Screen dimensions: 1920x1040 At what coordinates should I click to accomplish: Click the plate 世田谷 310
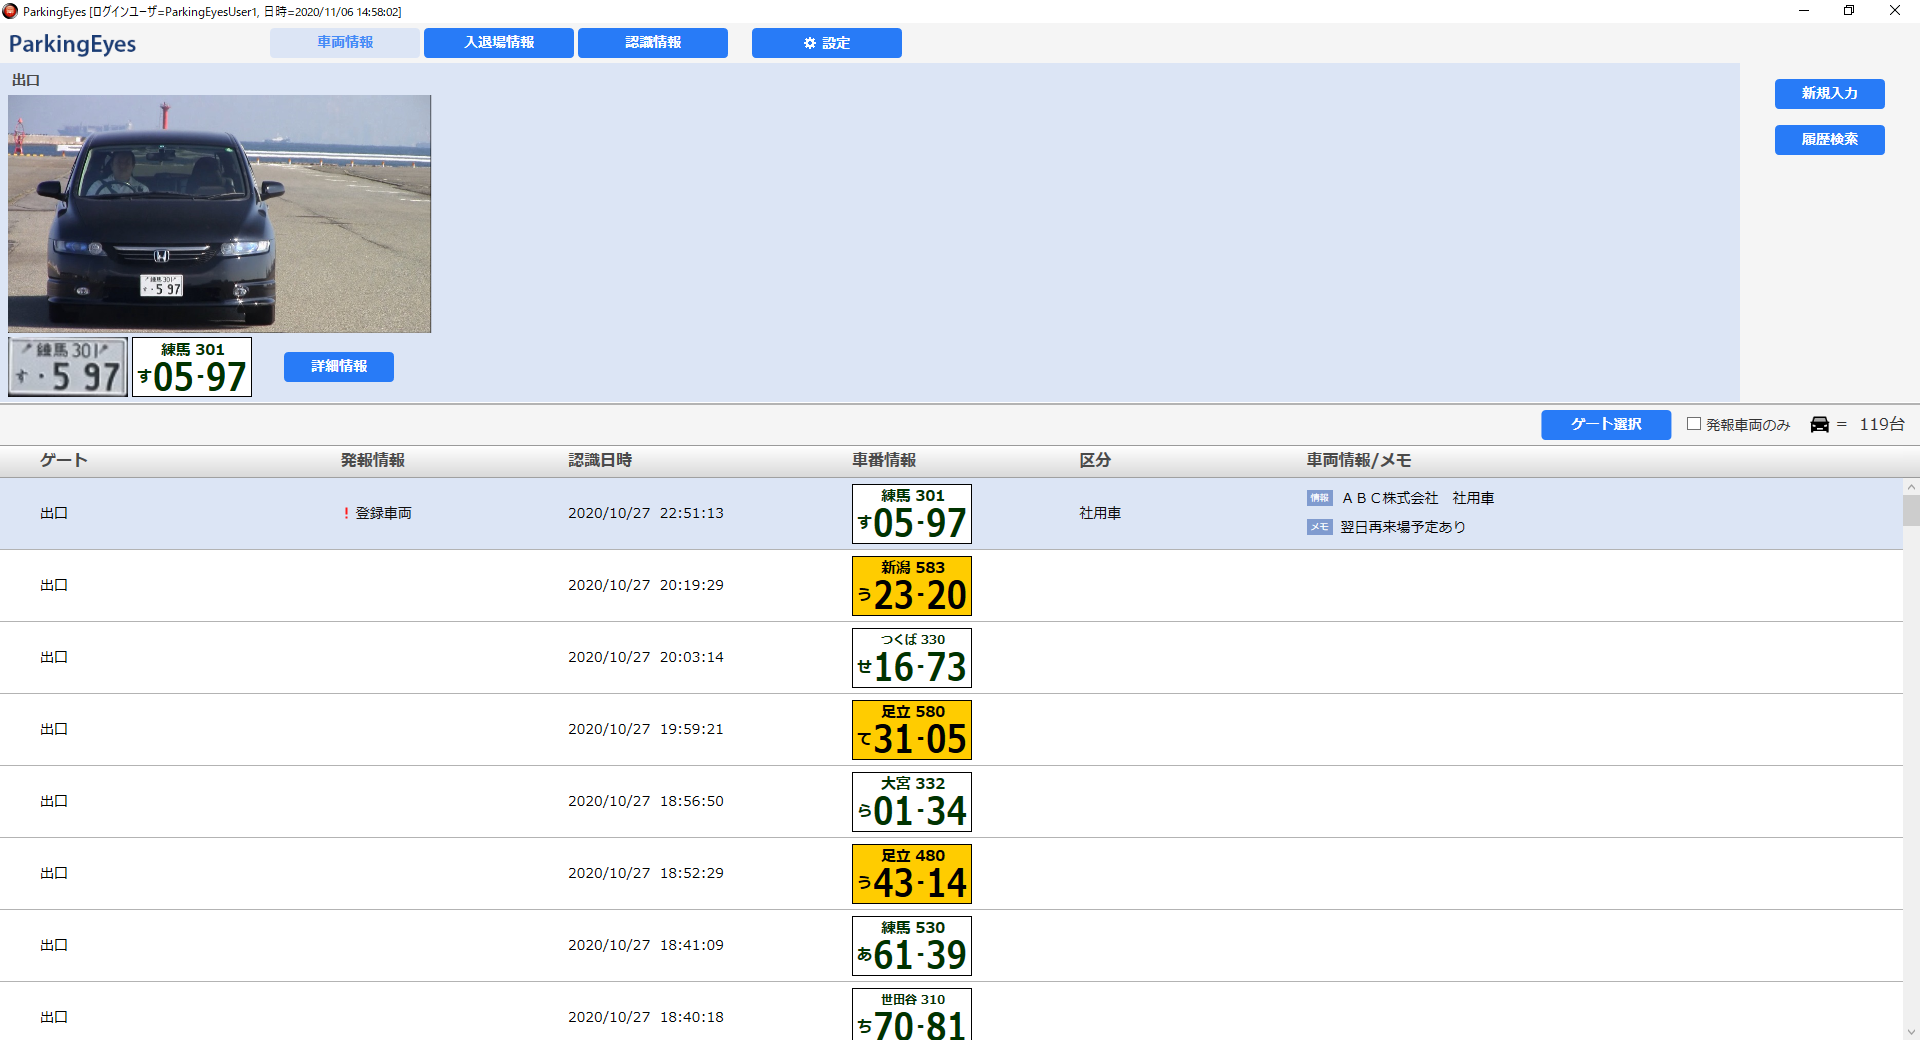tap(912, 1014)
